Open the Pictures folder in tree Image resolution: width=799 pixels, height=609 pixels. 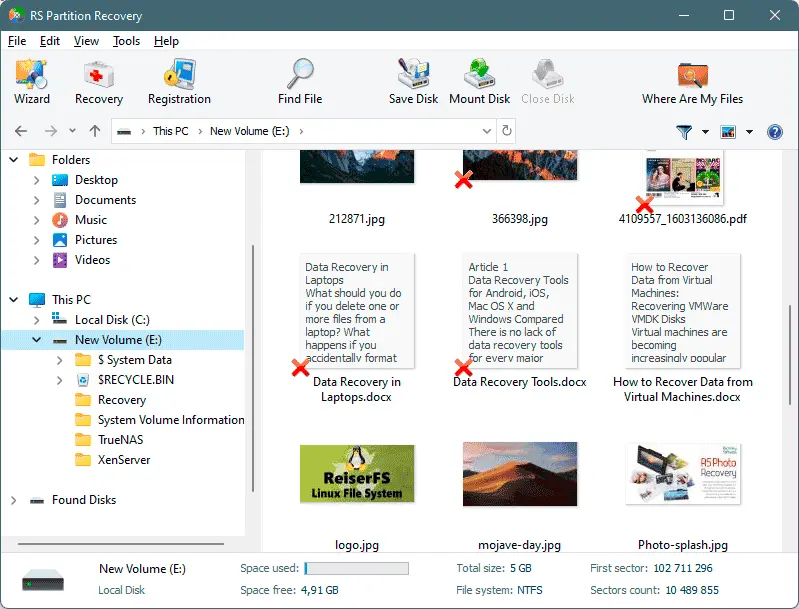(96, 240)
